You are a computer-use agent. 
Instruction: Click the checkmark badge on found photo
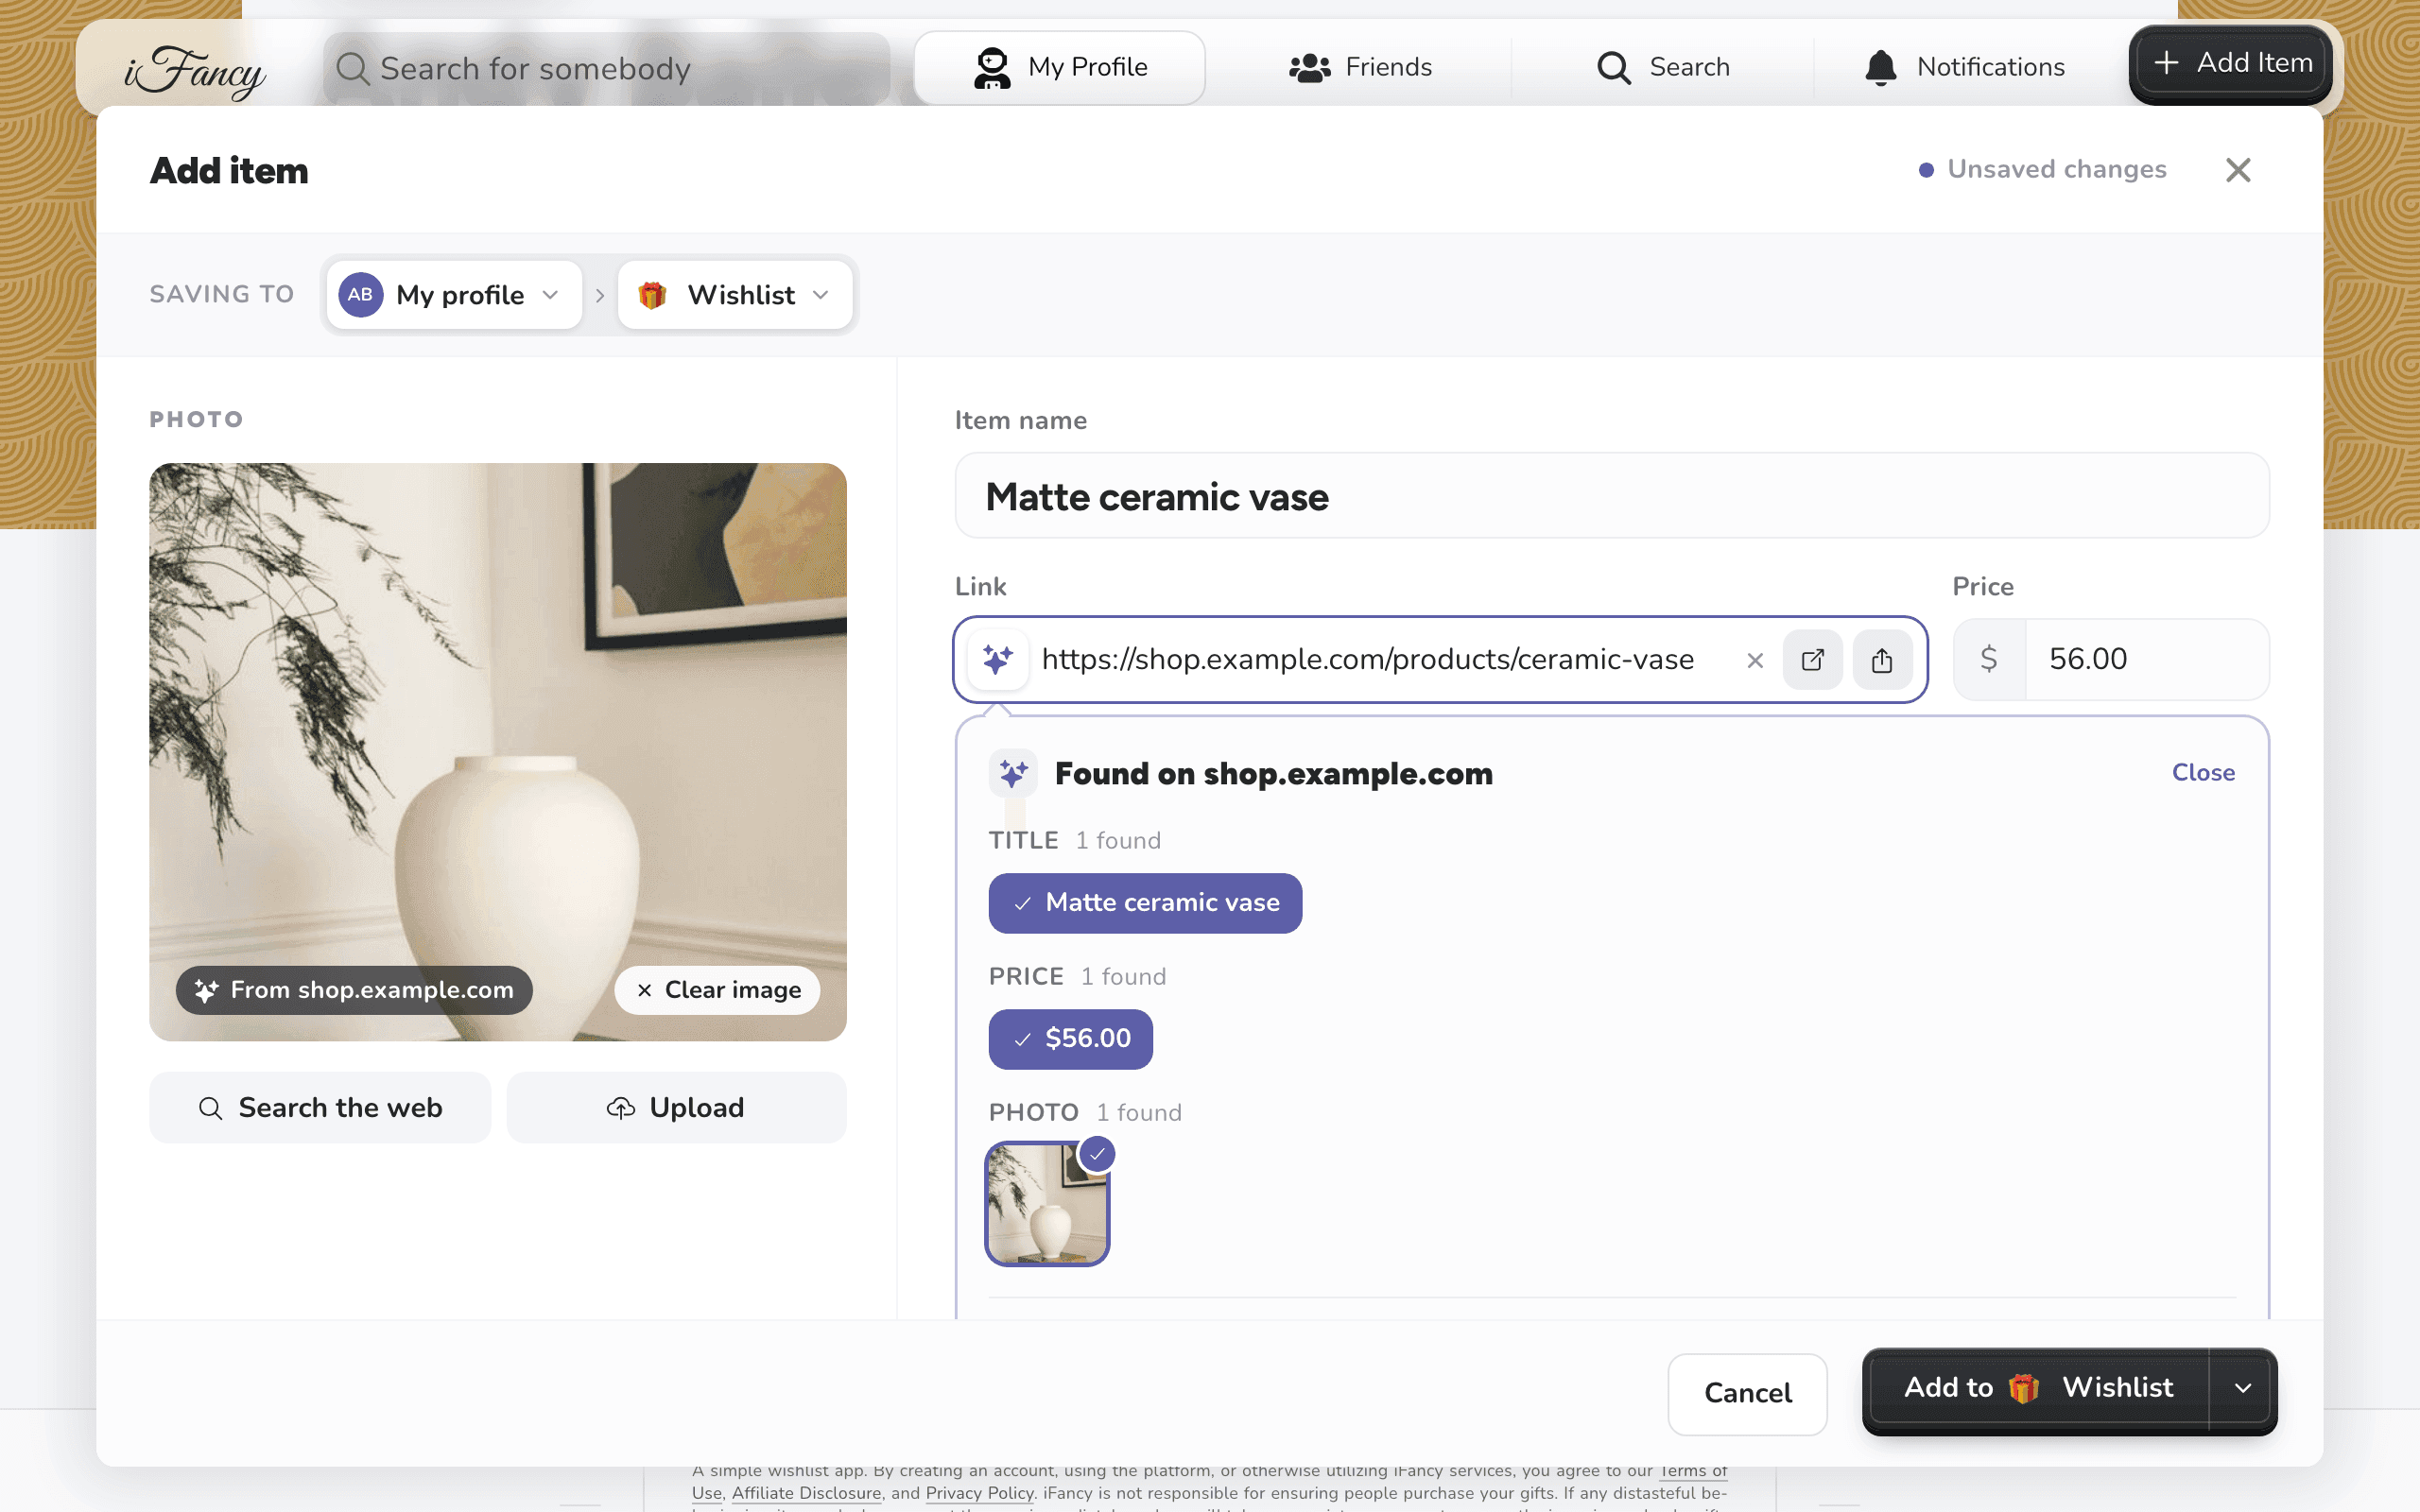1097,1154
